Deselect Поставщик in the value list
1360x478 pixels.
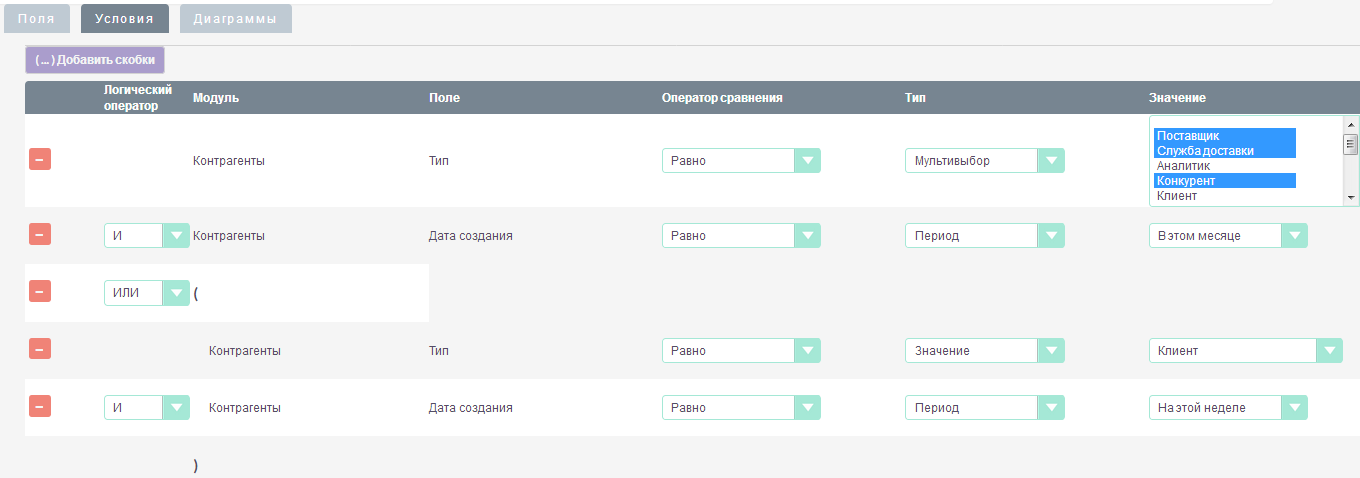(x=1188, y=135)
